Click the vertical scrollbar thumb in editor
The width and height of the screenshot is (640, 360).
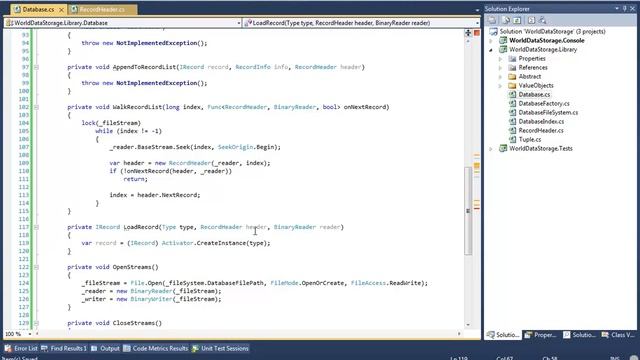(x=468, y=211)
